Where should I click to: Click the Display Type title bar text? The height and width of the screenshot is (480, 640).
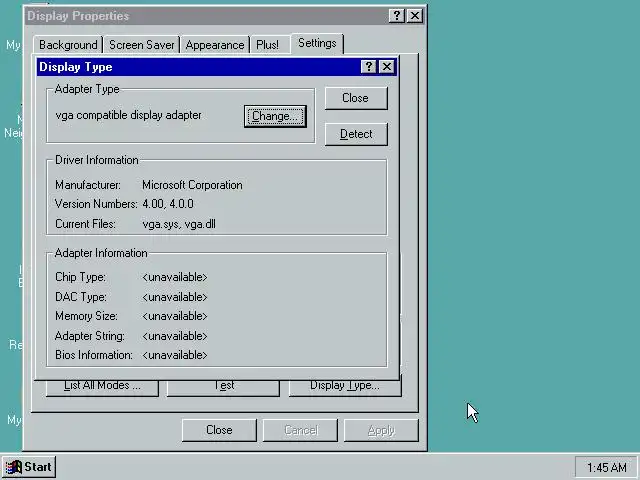click(76, 67)
